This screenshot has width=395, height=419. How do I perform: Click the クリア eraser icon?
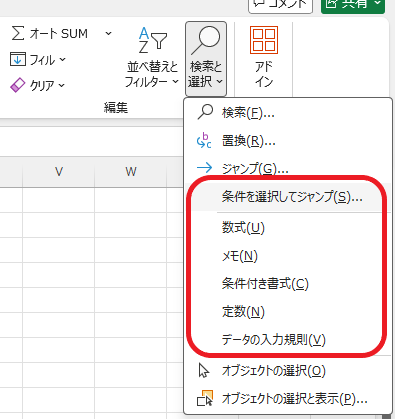point(17,85)
